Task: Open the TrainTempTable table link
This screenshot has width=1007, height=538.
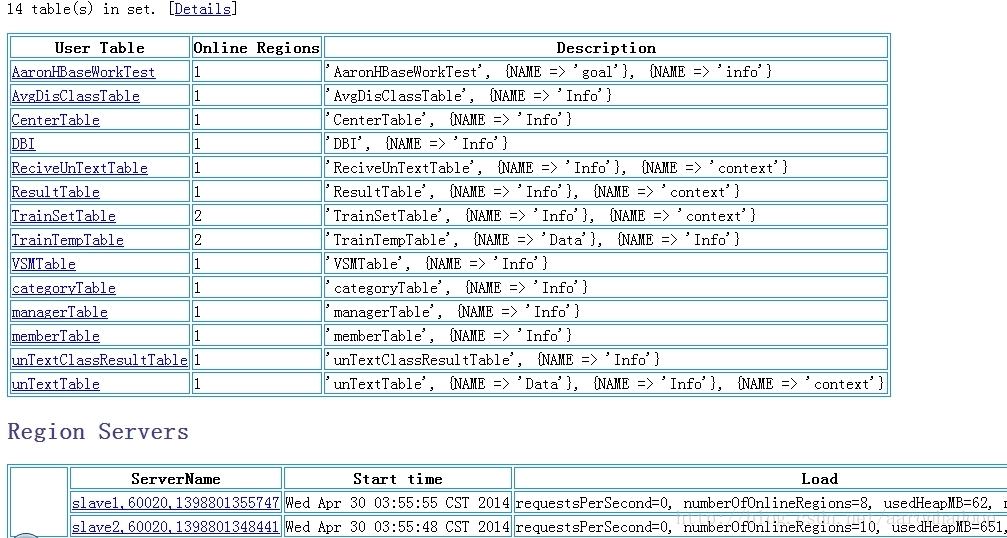Action: pos(67,240)
